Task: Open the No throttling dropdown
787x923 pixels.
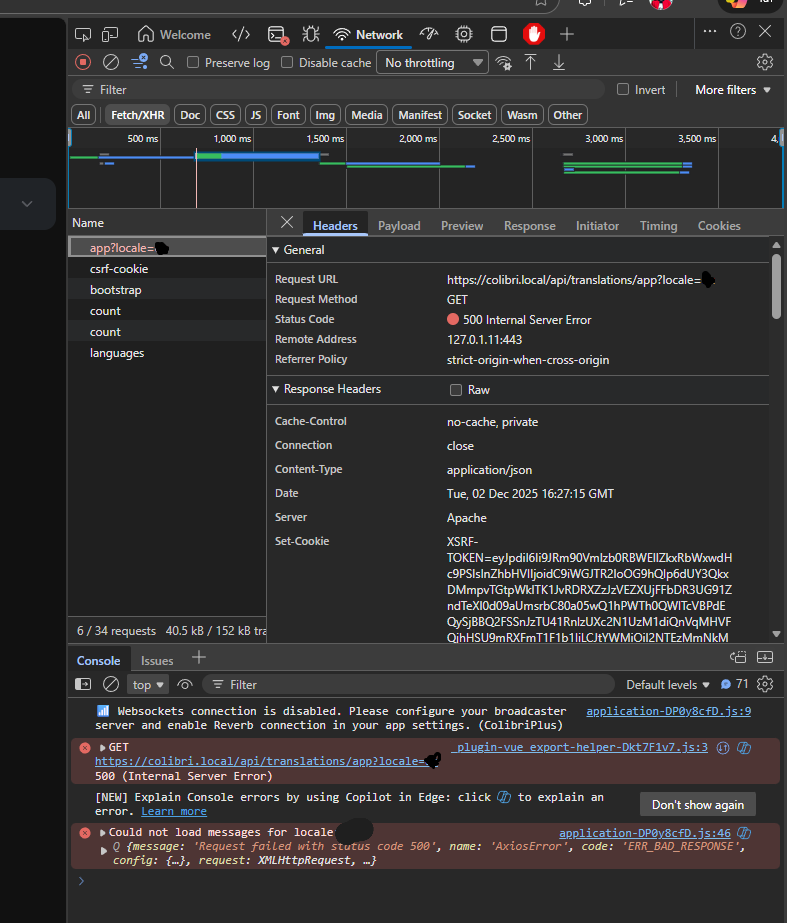Action: click(433, 63)
